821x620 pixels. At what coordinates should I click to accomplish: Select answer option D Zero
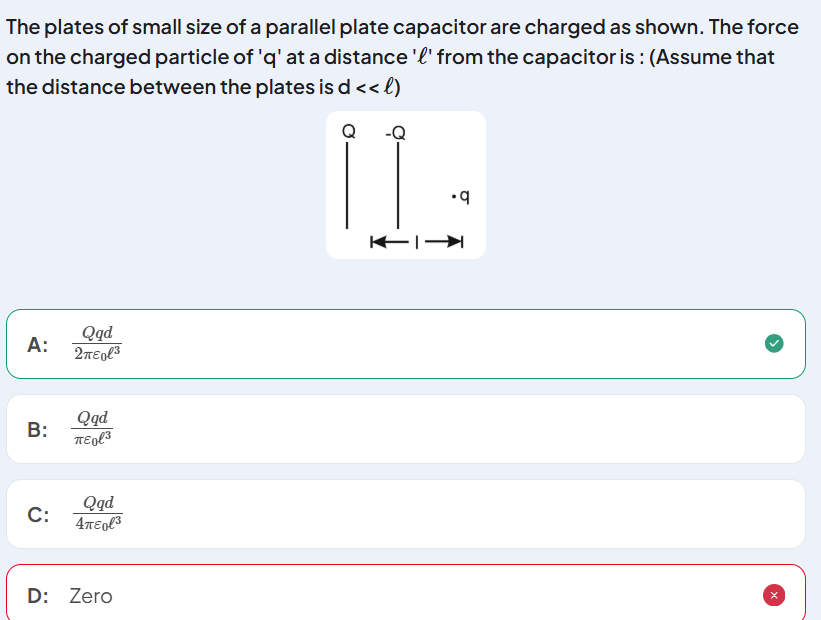tap(406, 593)
